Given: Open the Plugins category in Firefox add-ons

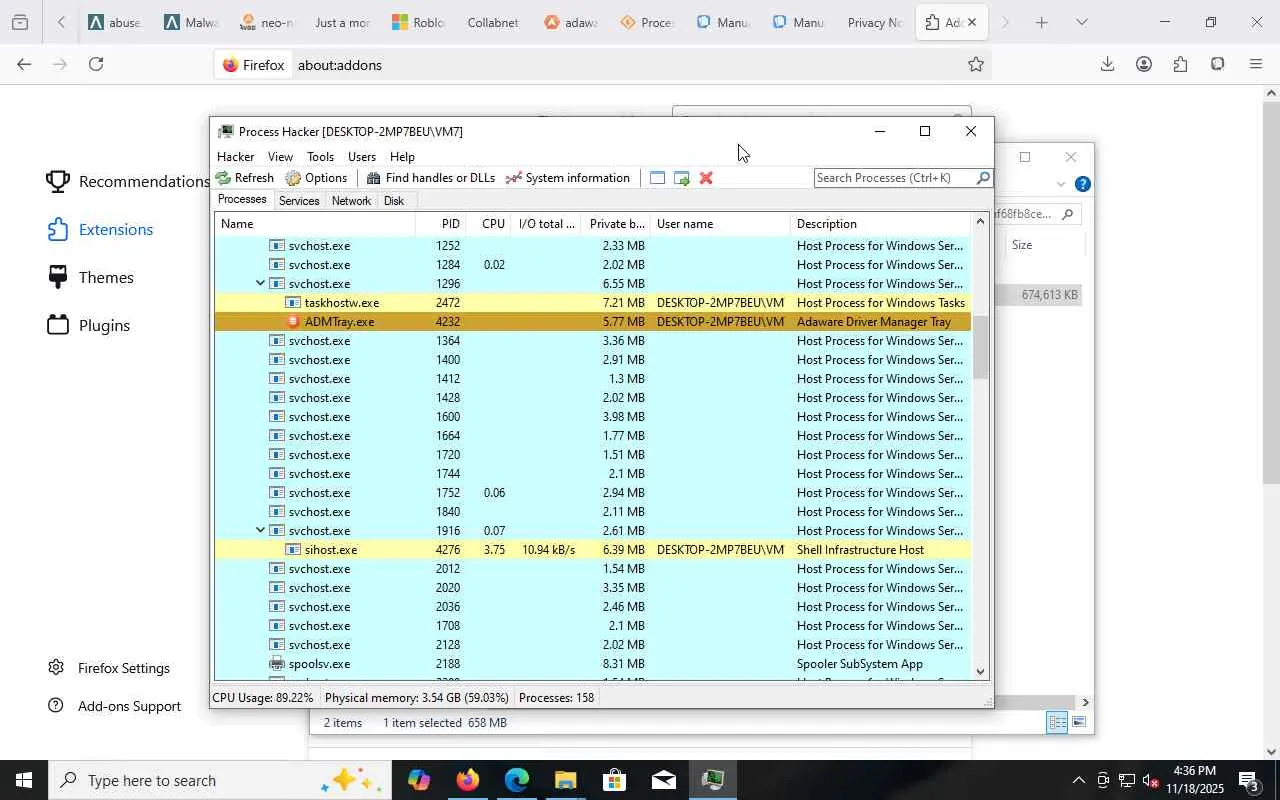Looking at the screenshot, I should (x=88, y=325).
